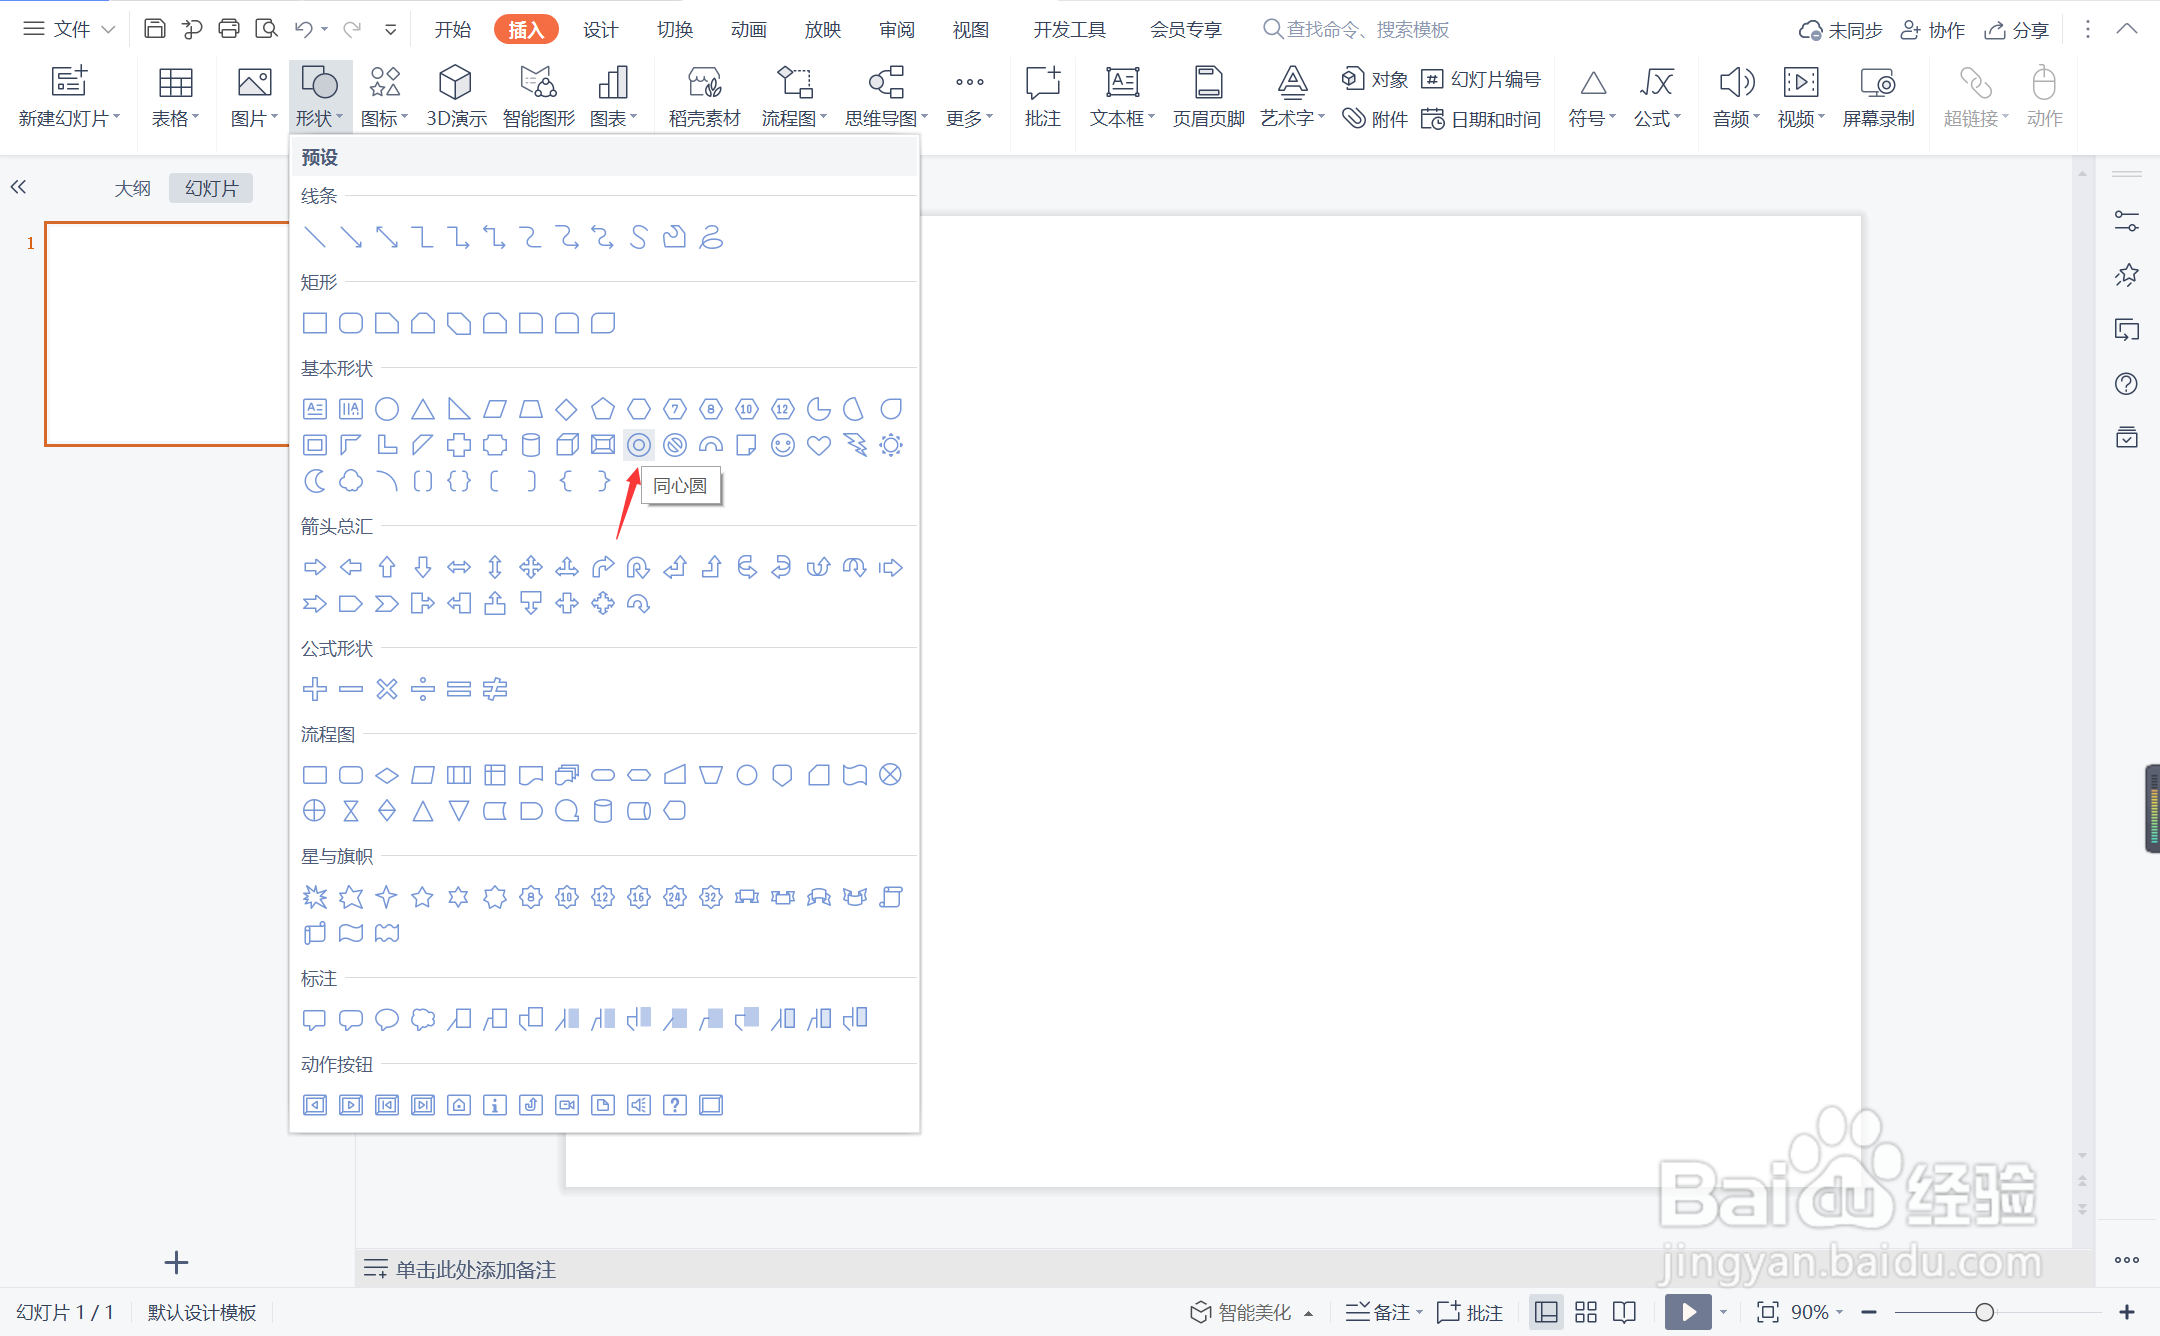2160x1336 pixels.
Task: Switch to normal view in status bar
Action: point(1546,1312)
